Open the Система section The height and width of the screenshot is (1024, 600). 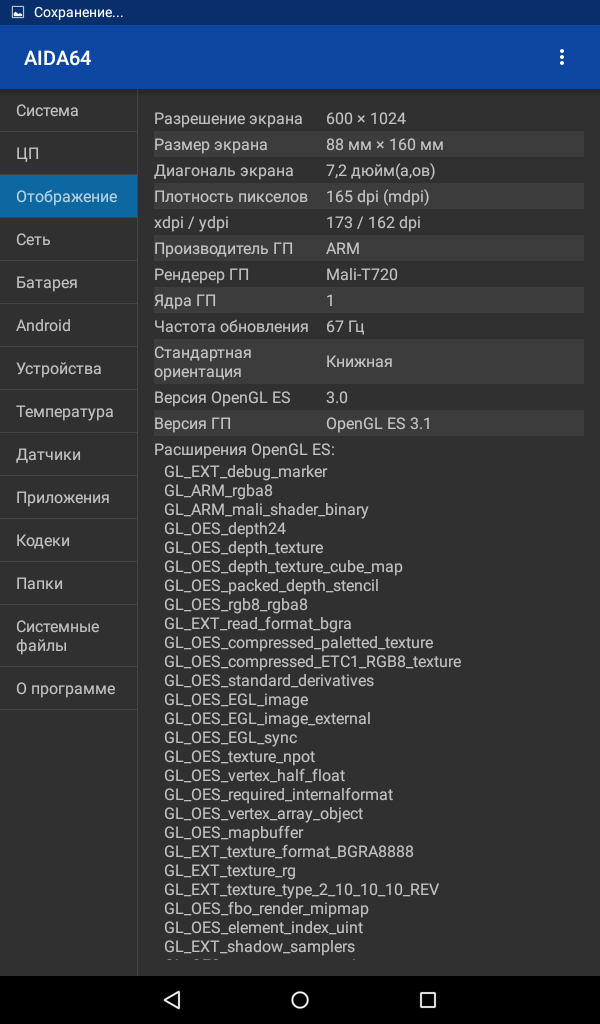(69, 110)
